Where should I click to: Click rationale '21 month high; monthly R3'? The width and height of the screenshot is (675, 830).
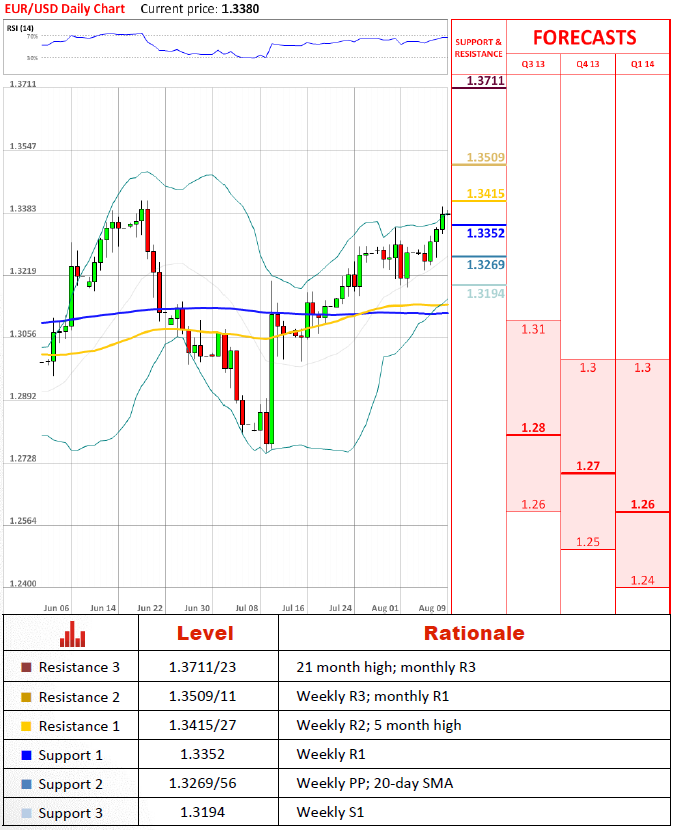tap(386, 667)
